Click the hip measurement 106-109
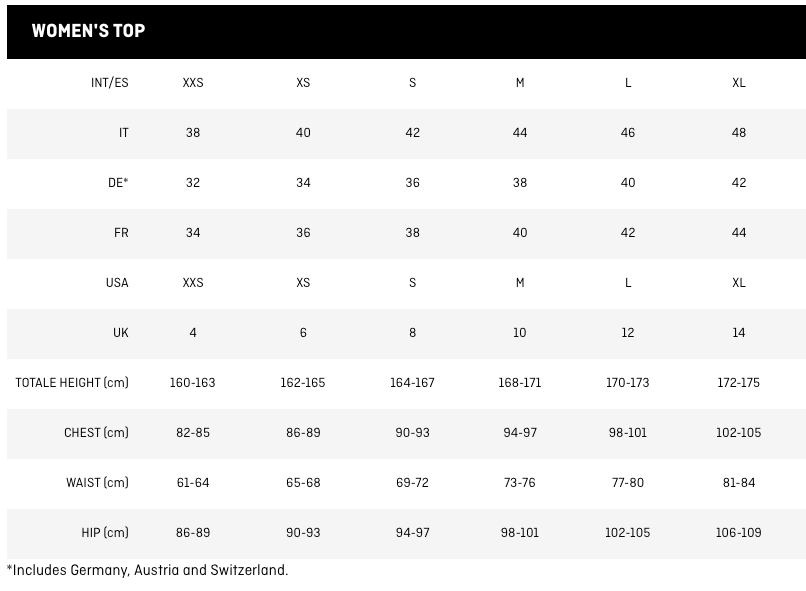Screen dimensions: 806x591 coord(739,533)
